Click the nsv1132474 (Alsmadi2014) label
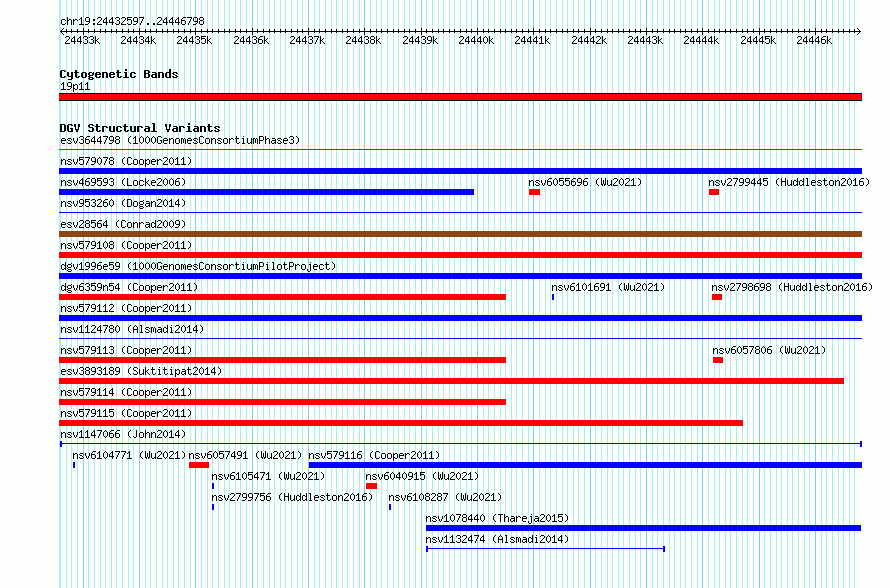Image resolution: width=890 pixels, height=588 pixels. [497, 539]
